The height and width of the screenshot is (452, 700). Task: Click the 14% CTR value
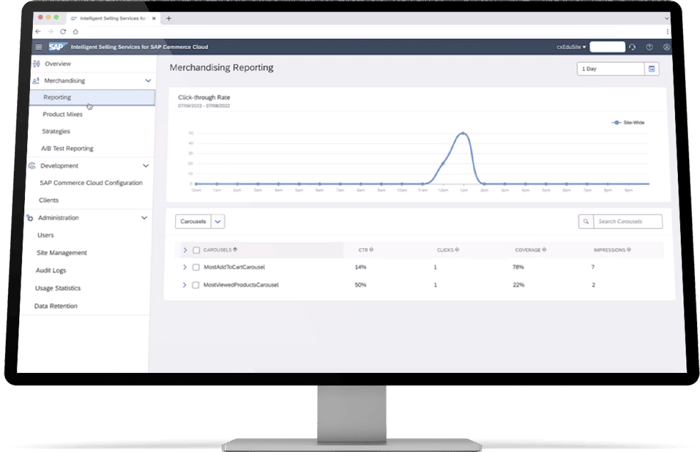pyautogui.click(x=360, y=267)
